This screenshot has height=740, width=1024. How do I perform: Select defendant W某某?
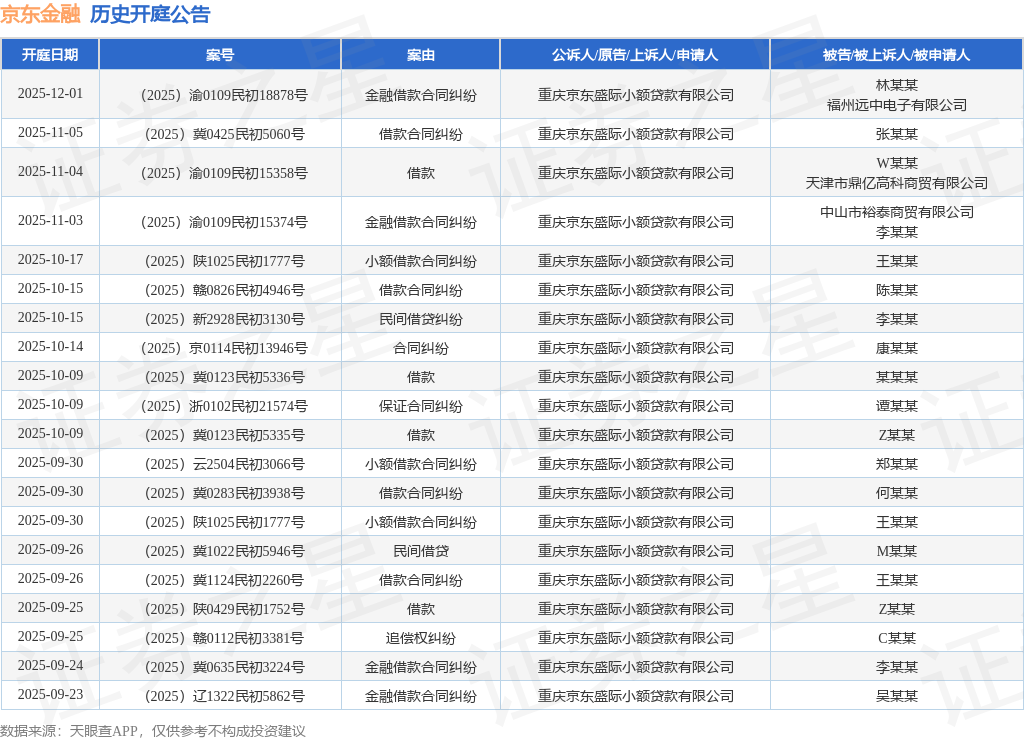pyautogui.click(x=897, y=163)
